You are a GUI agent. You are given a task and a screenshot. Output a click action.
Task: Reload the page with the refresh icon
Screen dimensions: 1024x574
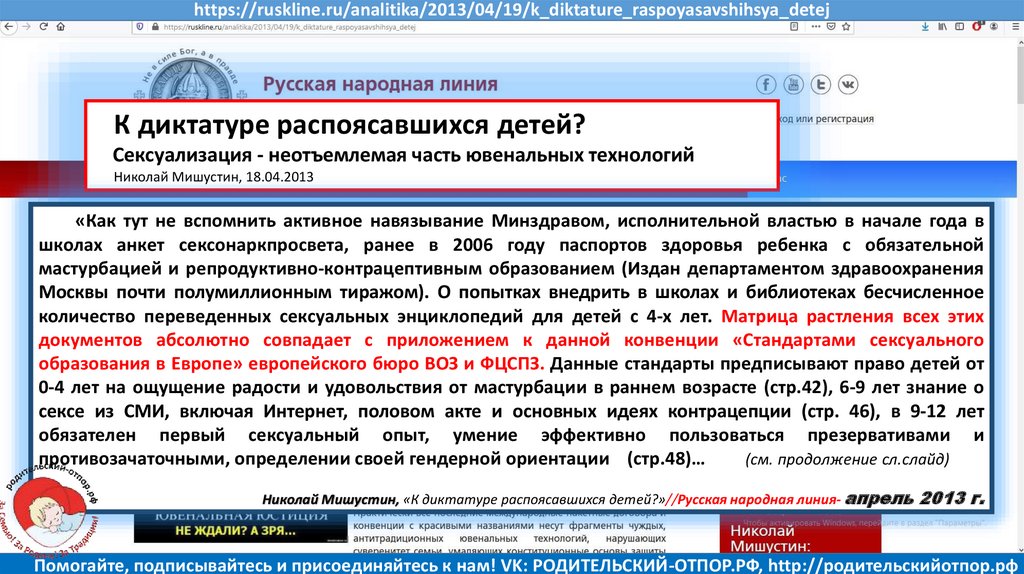43,27
